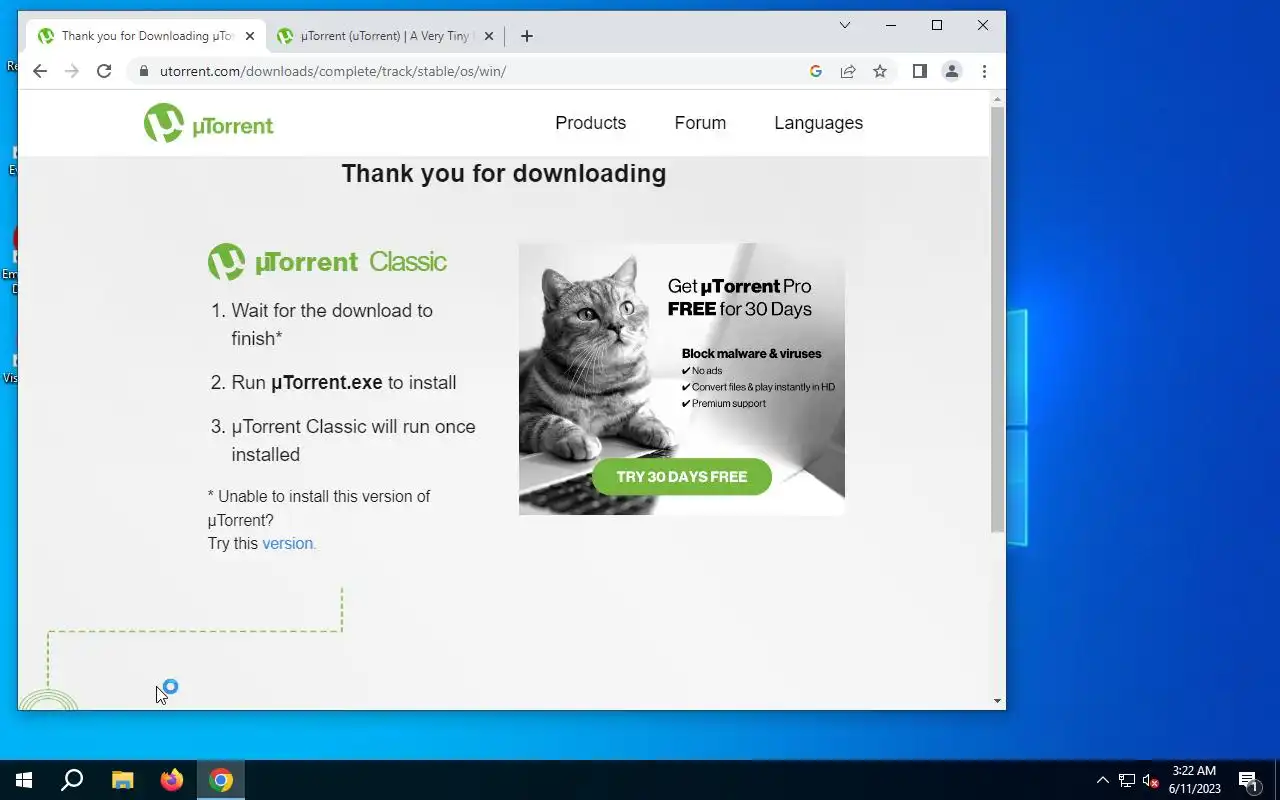The width and height of the screenshot is (1280, 800).
Task: Click the page vertical scrollbar thumb
Action: point(997,318)
